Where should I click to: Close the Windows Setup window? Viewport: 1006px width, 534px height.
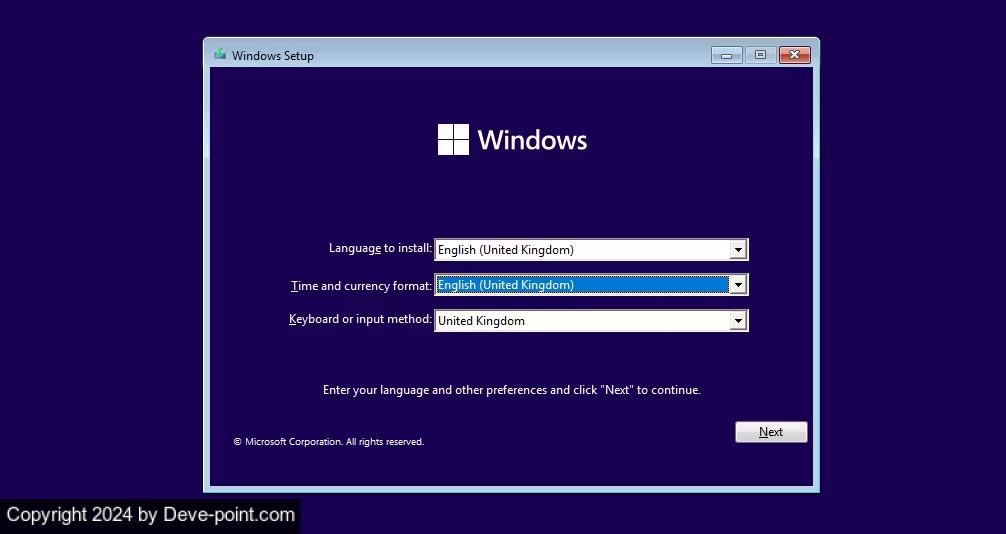tap(795, 55)
